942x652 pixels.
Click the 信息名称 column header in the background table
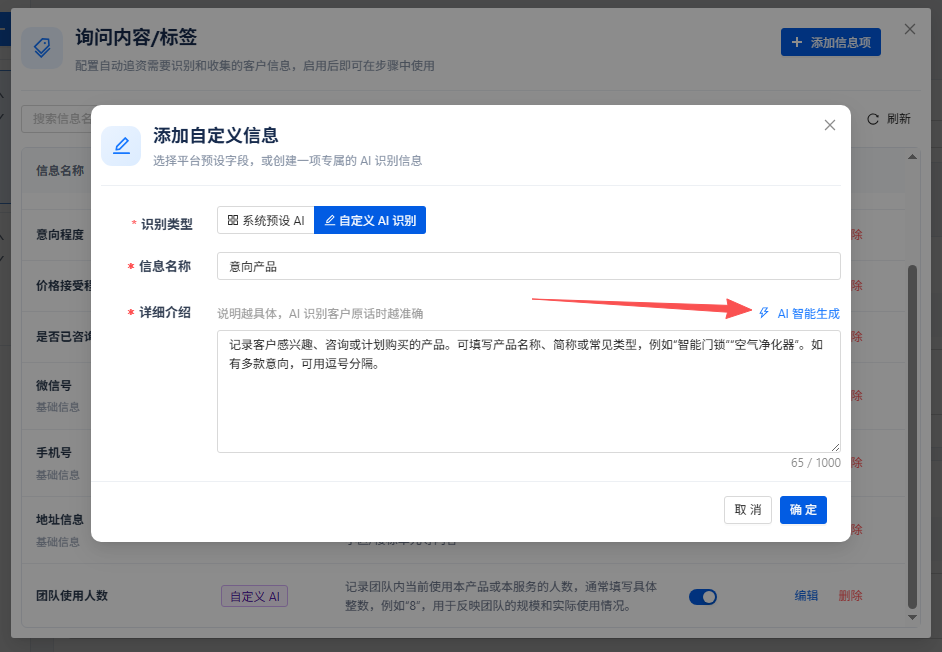[60, 171]
